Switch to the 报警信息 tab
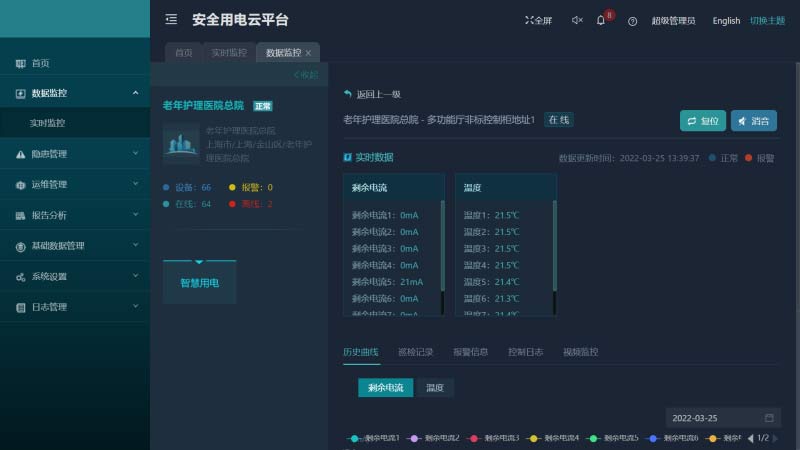Viewport: 800px width, 450px height. click(470, 352)
